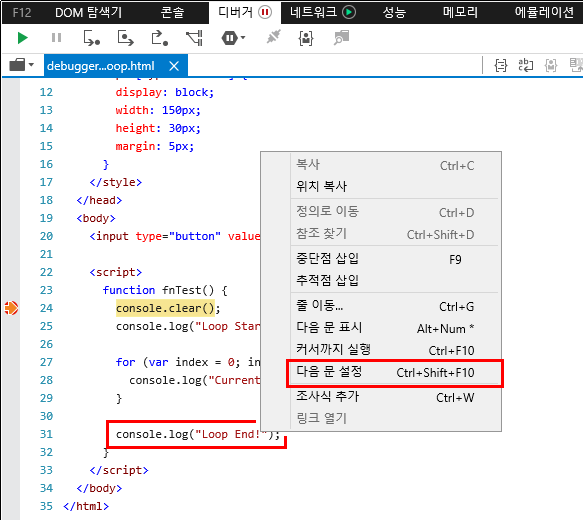Switch to the 메모리 tab
The width and height of the screenshot is (583, 520).
[460, 13]
